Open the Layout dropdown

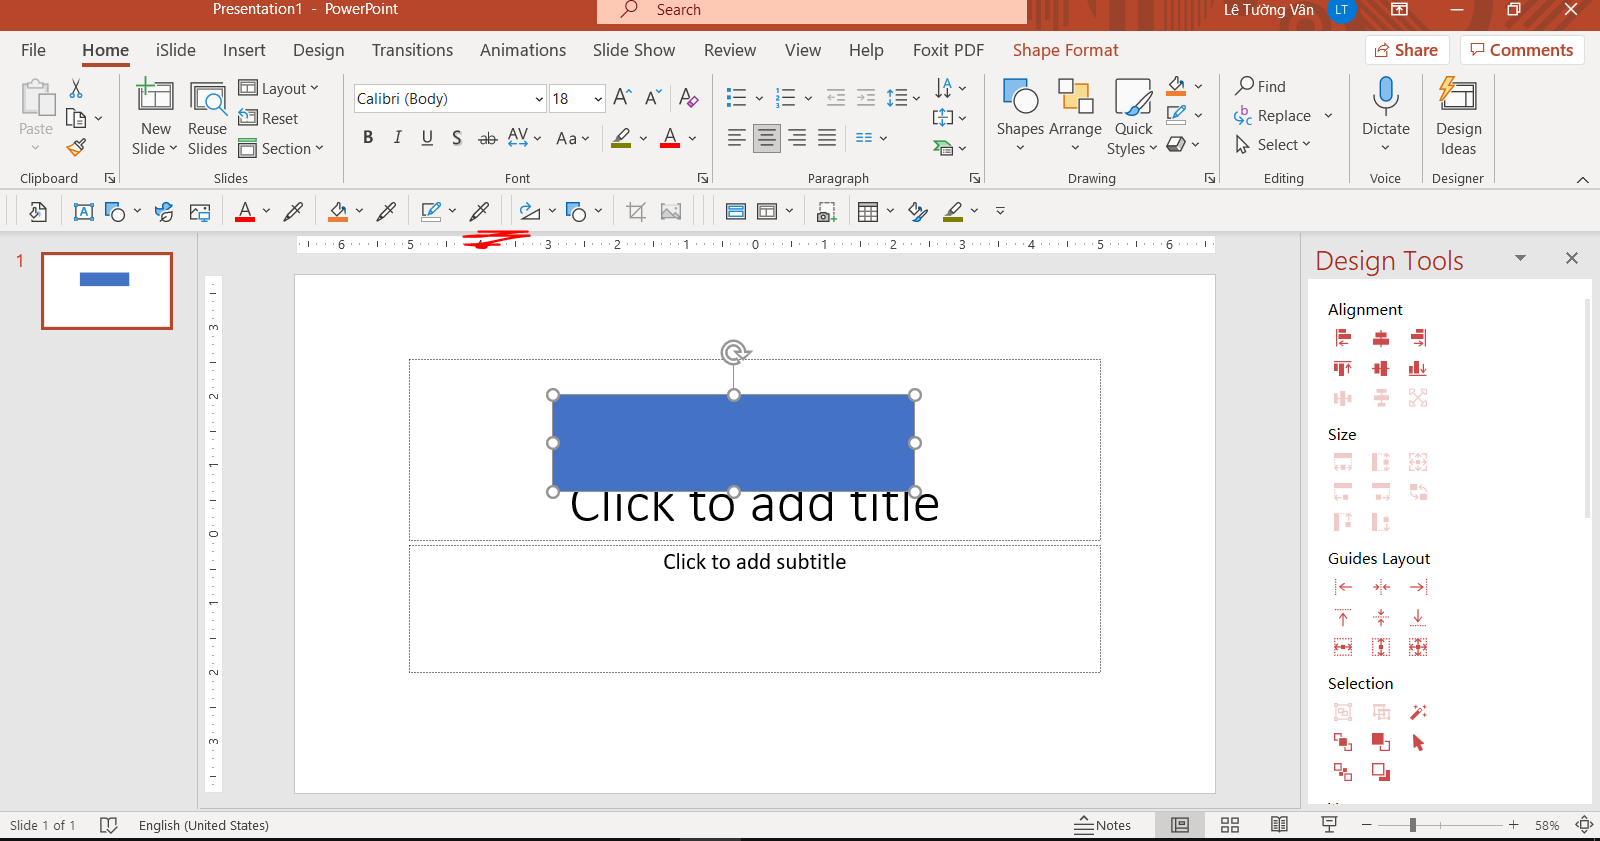279,88
